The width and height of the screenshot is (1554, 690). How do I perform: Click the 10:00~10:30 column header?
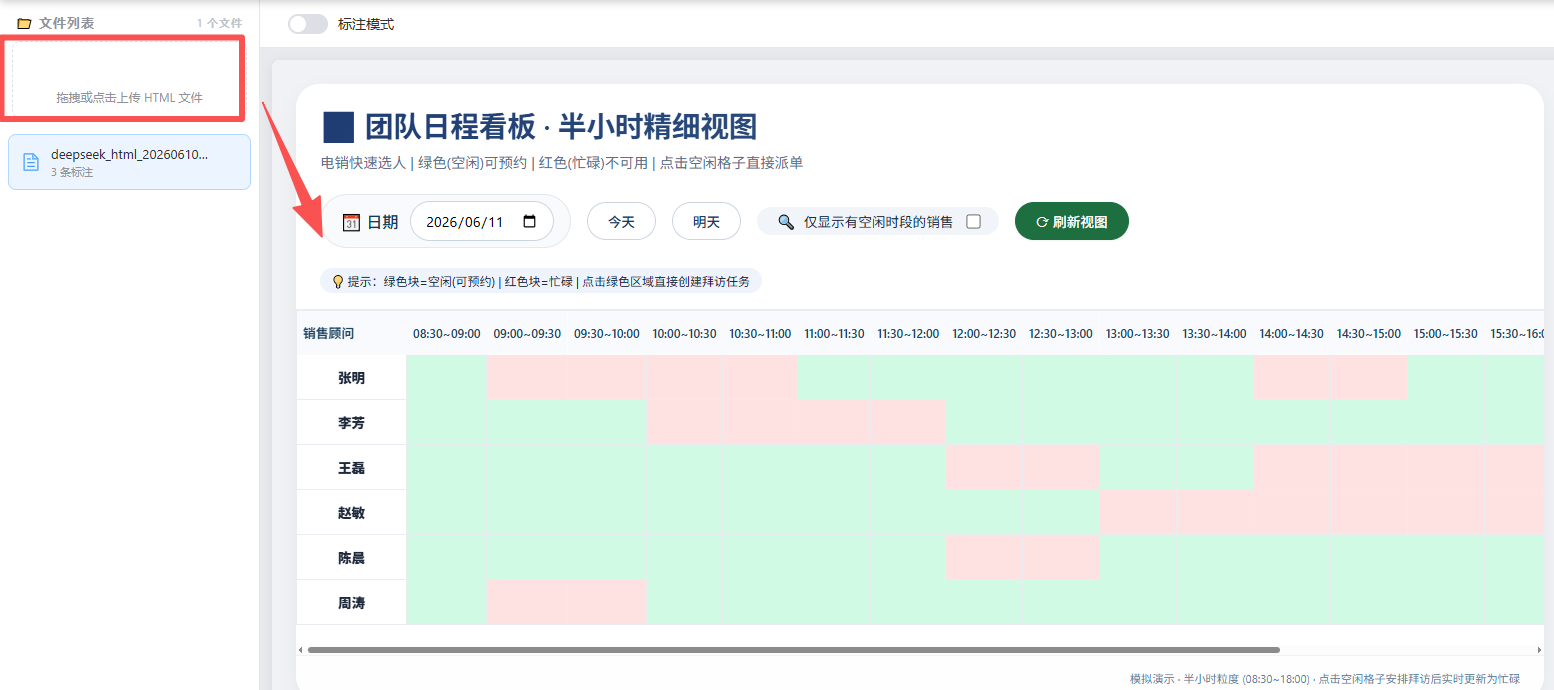(x=684, y=333)
